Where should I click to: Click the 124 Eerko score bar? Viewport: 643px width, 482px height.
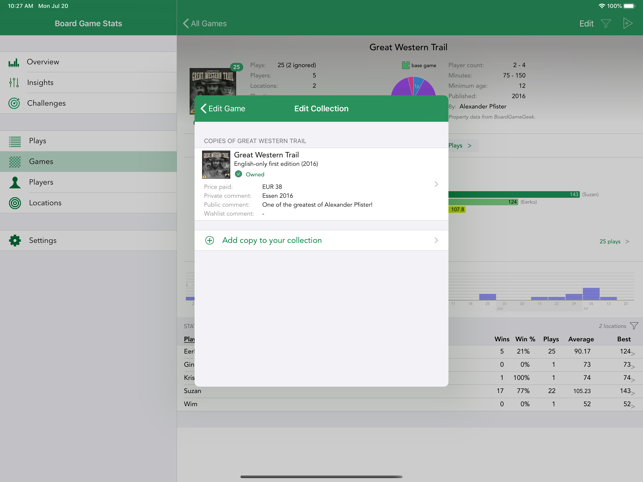click(483, 202)
